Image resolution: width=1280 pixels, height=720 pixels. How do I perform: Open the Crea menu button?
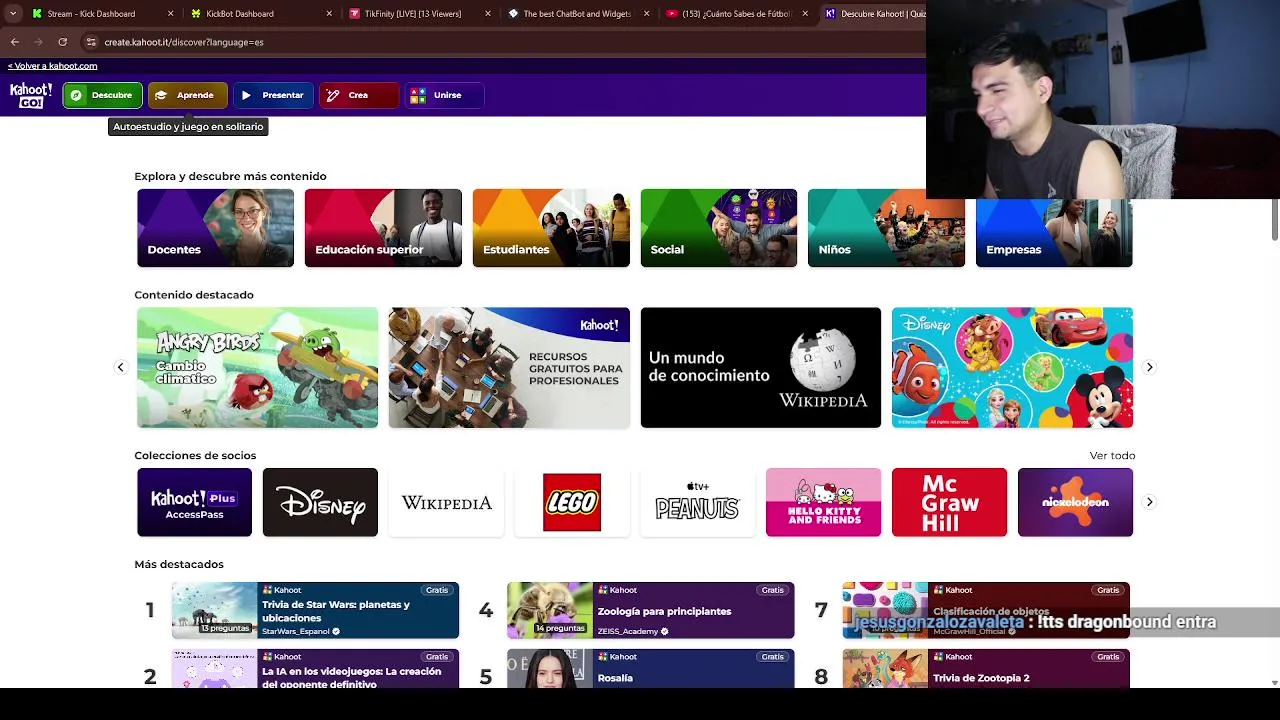tap(359, 95)
